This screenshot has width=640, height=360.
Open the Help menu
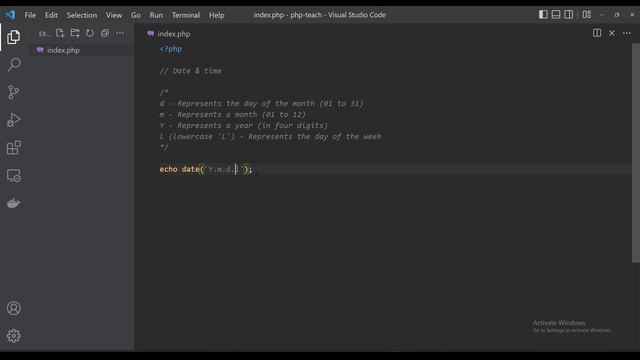217,15
